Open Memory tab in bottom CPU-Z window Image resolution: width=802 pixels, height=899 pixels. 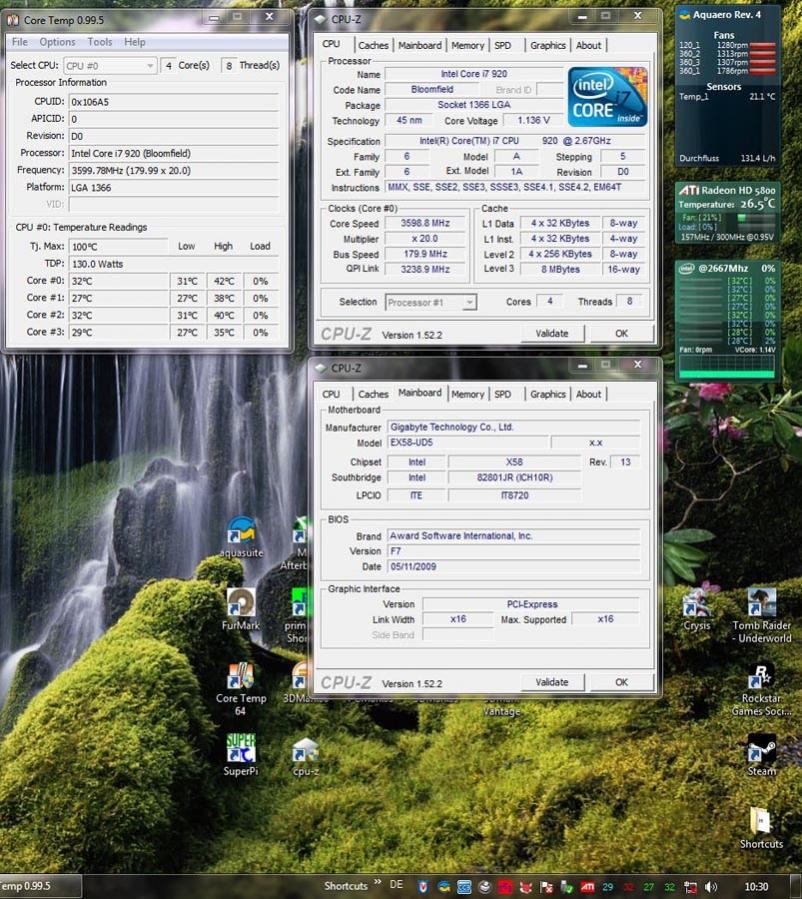click(x=468, y=394)
